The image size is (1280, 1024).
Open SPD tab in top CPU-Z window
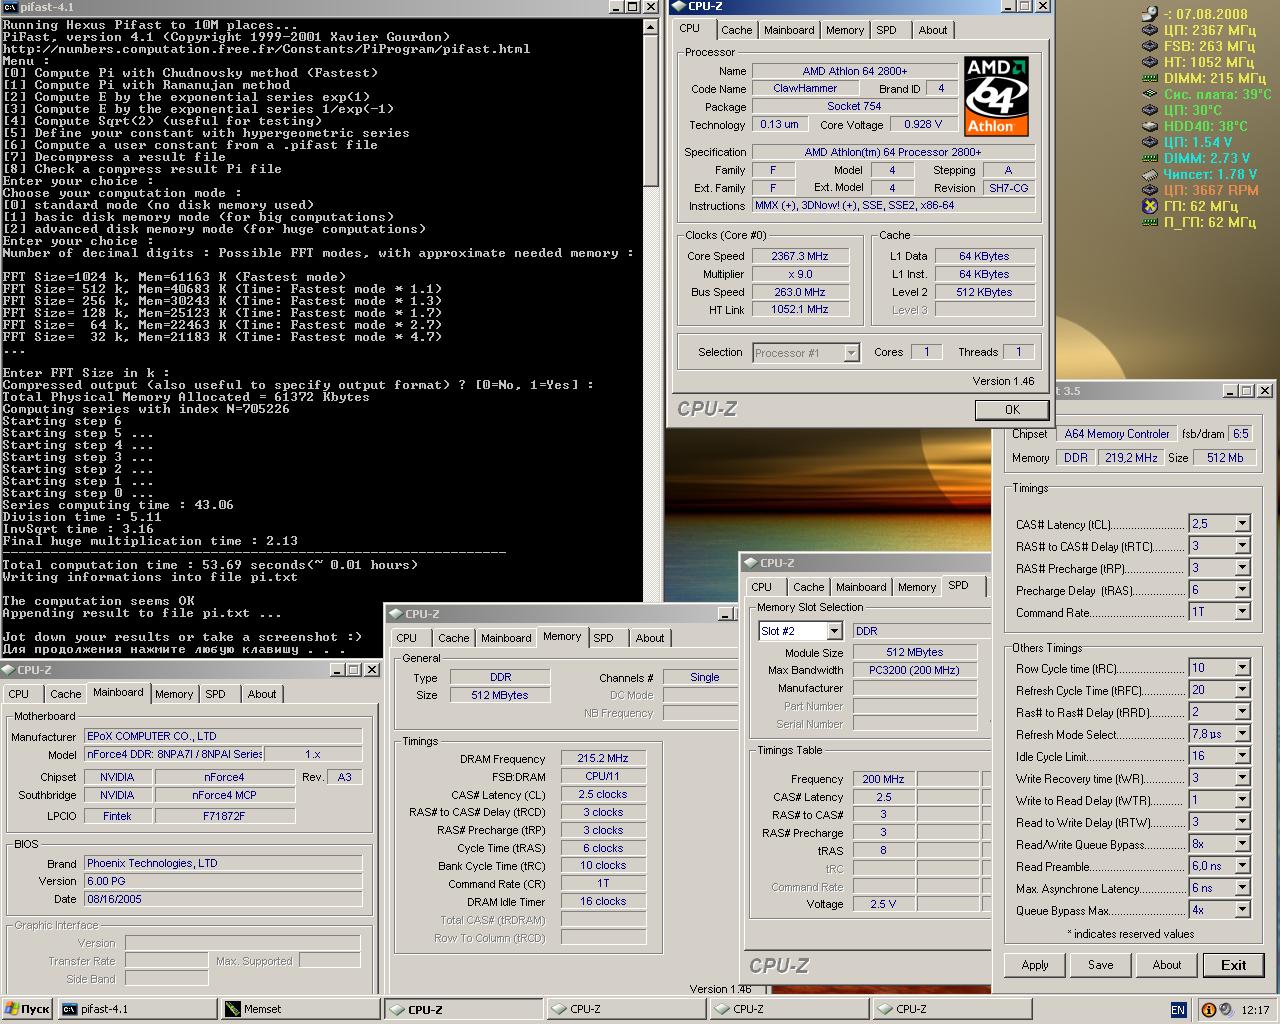887,30
